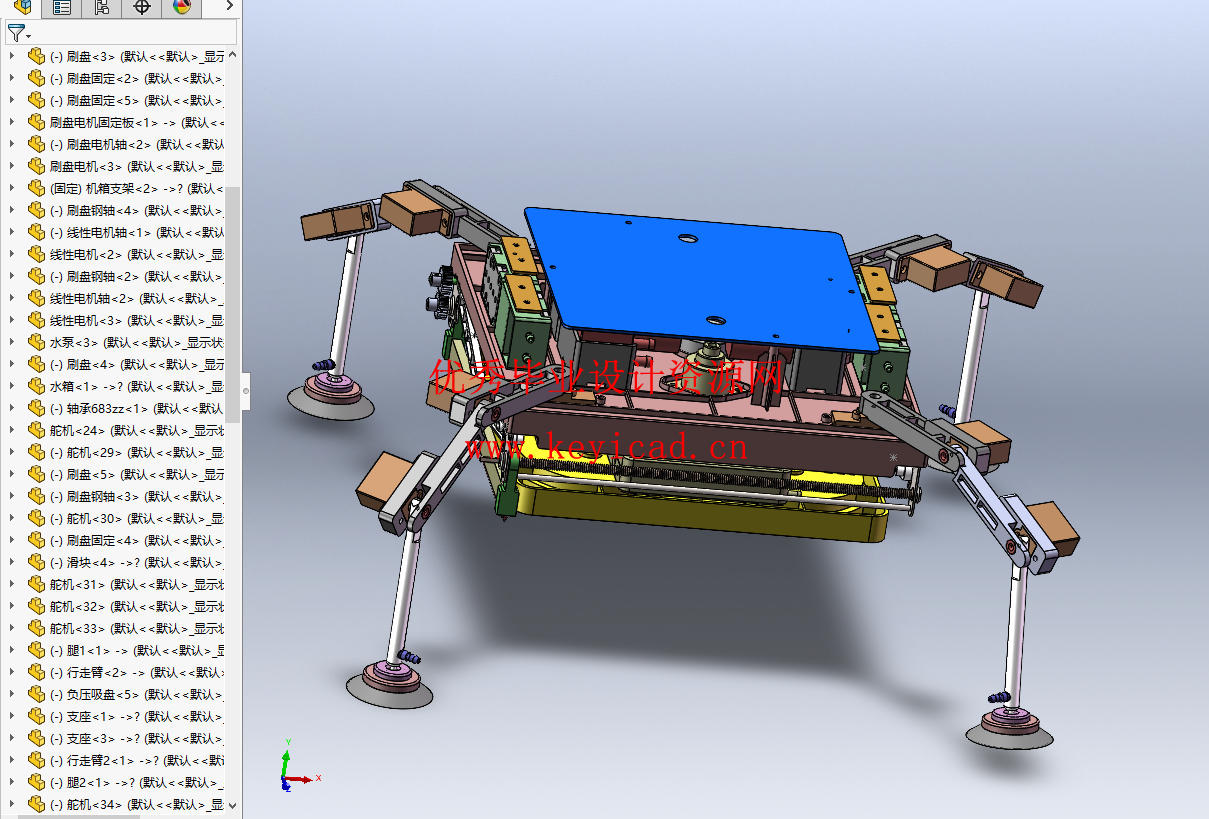Screen dimensions: 1209x819
Task: Open the FeatureManager design tree tab
Action: tap(22, 8)
